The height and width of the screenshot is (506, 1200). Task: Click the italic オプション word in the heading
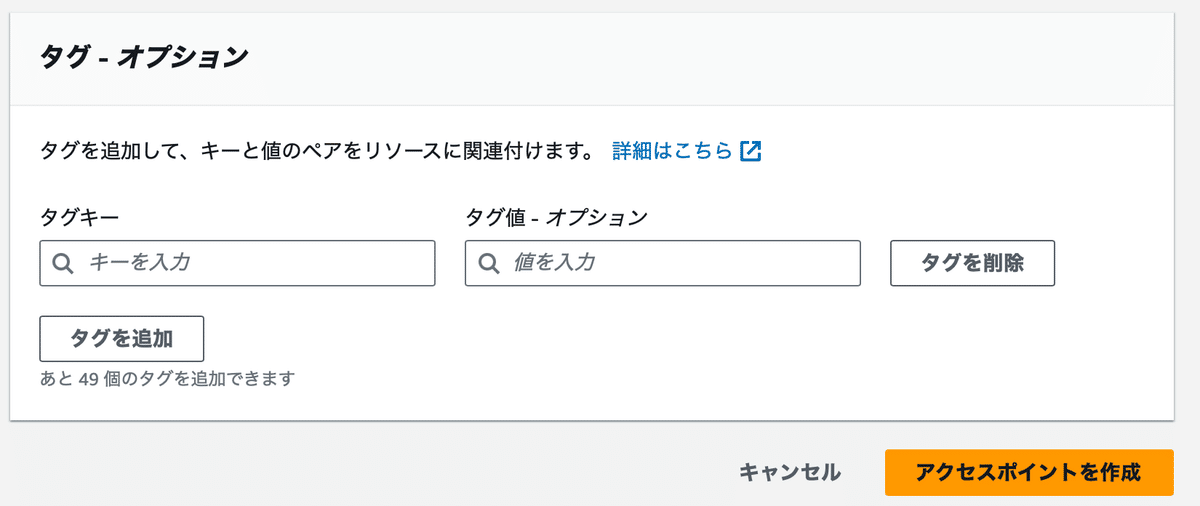[182, 57]
